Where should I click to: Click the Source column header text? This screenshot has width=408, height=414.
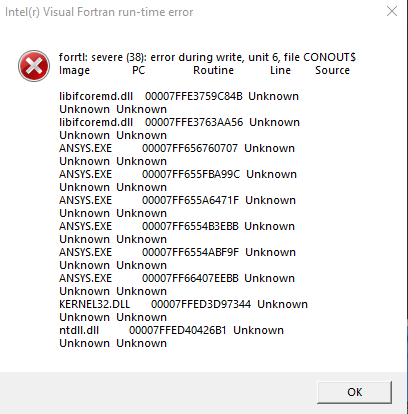(332, 70)
